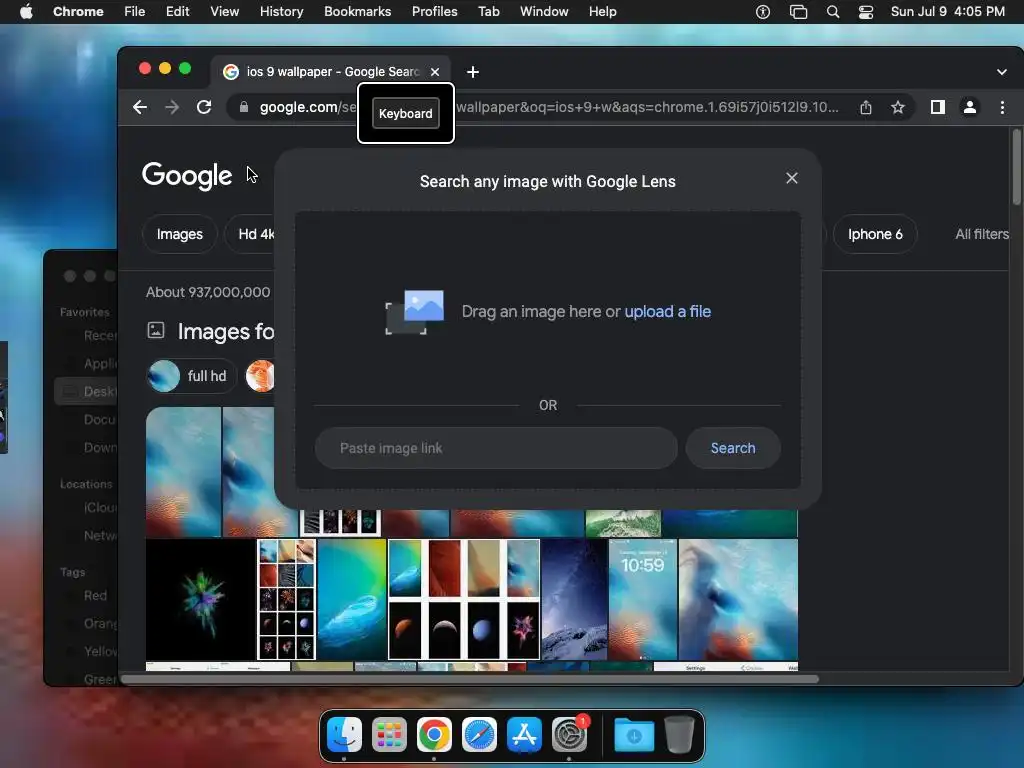Close the ios 9 wallpaper tab
The width and height of the screenshot is (1024, 768).
click(435, 72)
